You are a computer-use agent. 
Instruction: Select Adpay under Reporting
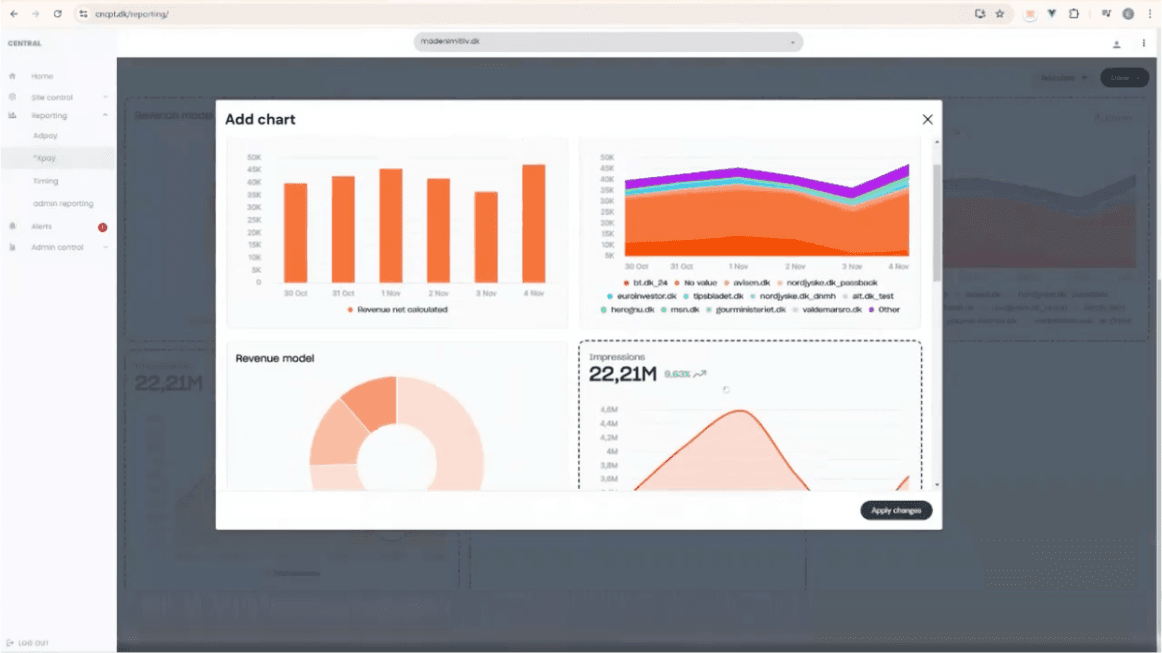point(45,136)
